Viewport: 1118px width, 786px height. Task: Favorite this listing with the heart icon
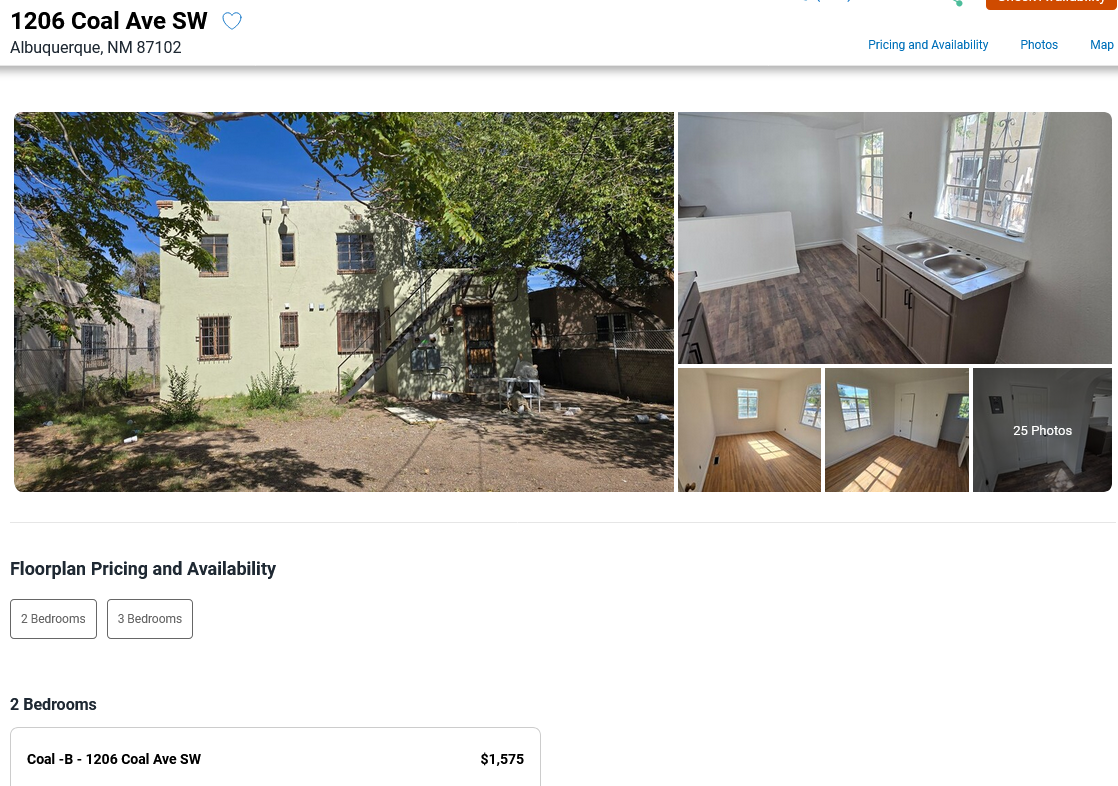(232, 21)
